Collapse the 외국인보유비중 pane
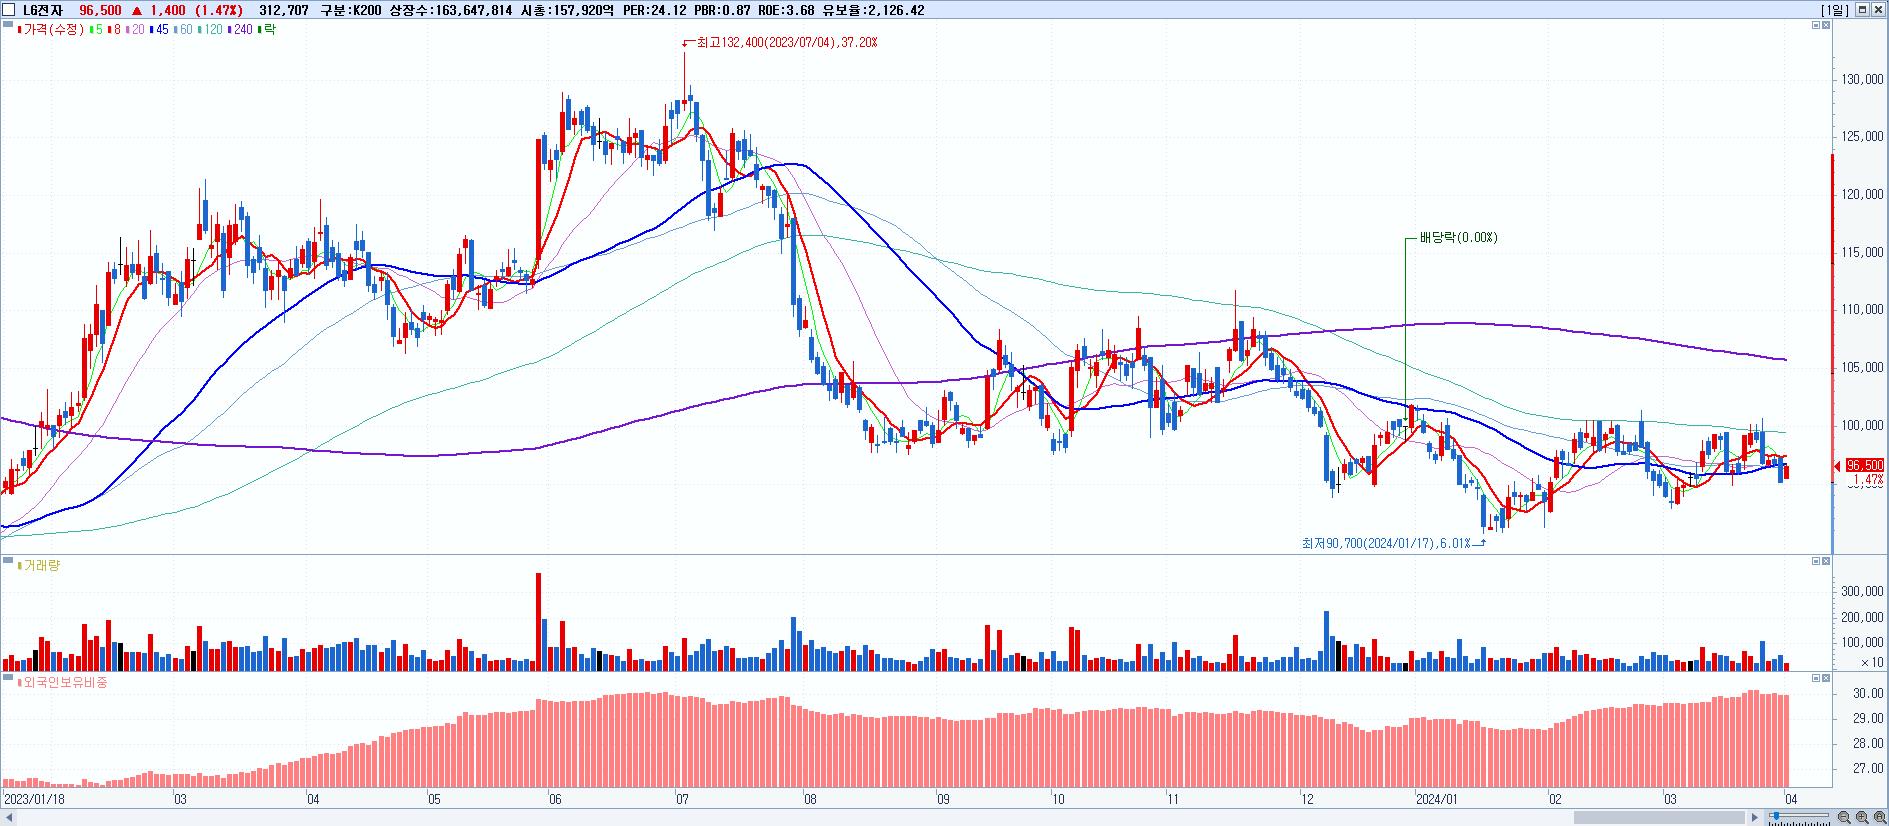The image size is (1889, 826). coord(1816,678)
